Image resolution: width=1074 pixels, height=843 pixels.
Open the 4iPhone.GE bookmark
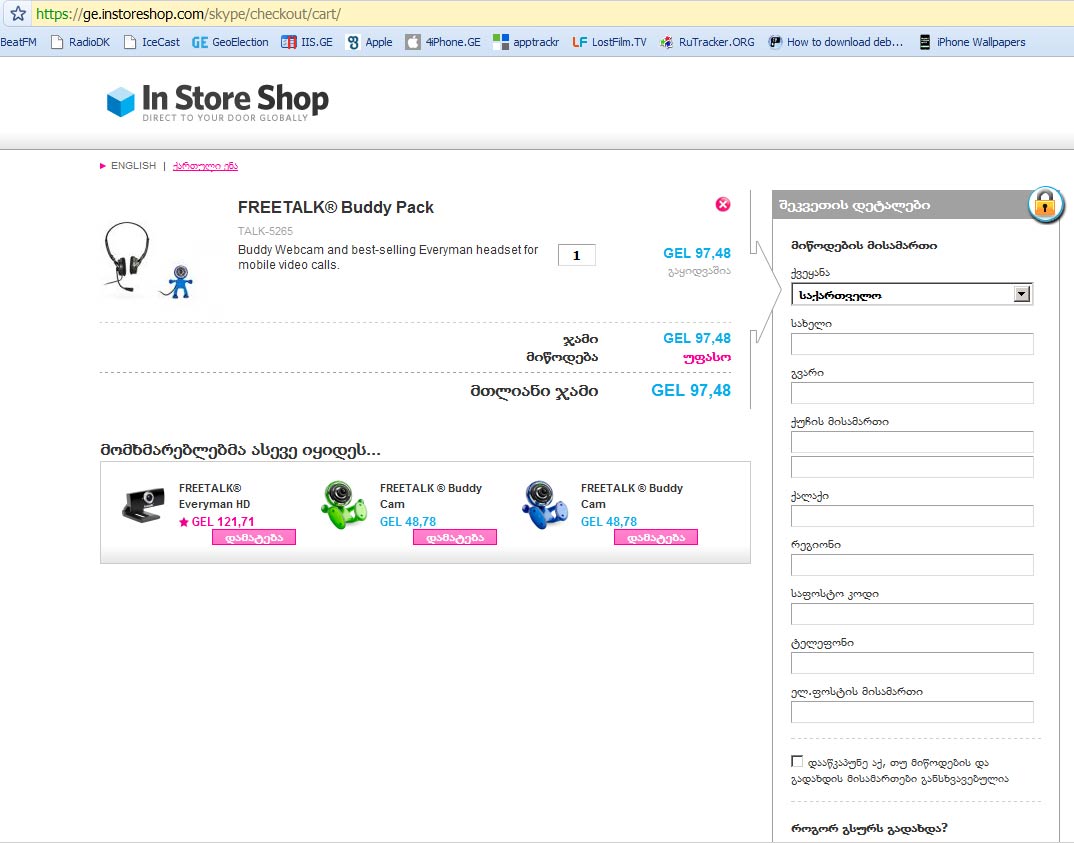tap(443, 42)
